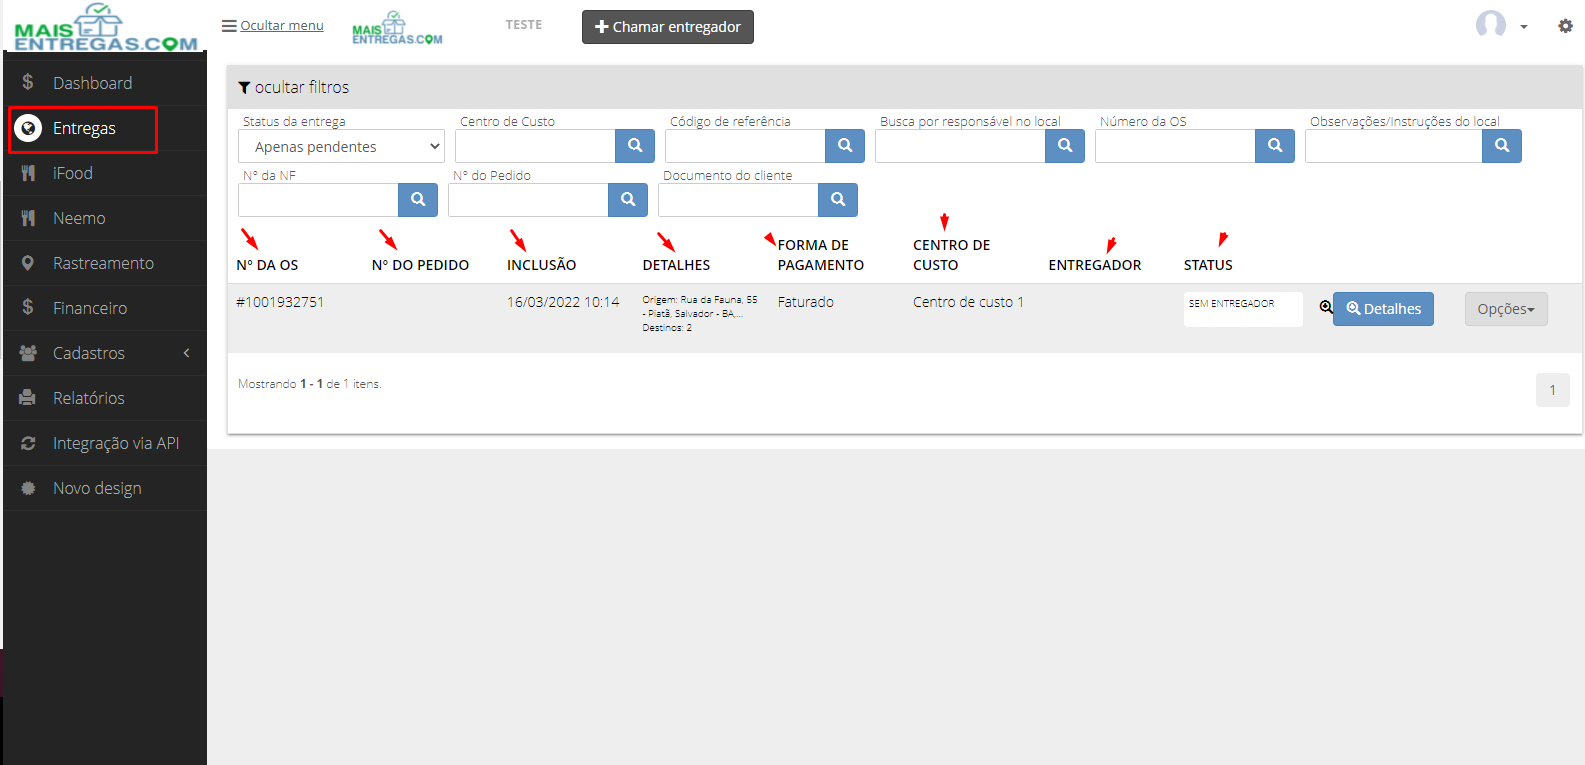This screenshot has width=1585, height=765.
Task: Open Status da entrega dropdown
Action: click(341, 146)
